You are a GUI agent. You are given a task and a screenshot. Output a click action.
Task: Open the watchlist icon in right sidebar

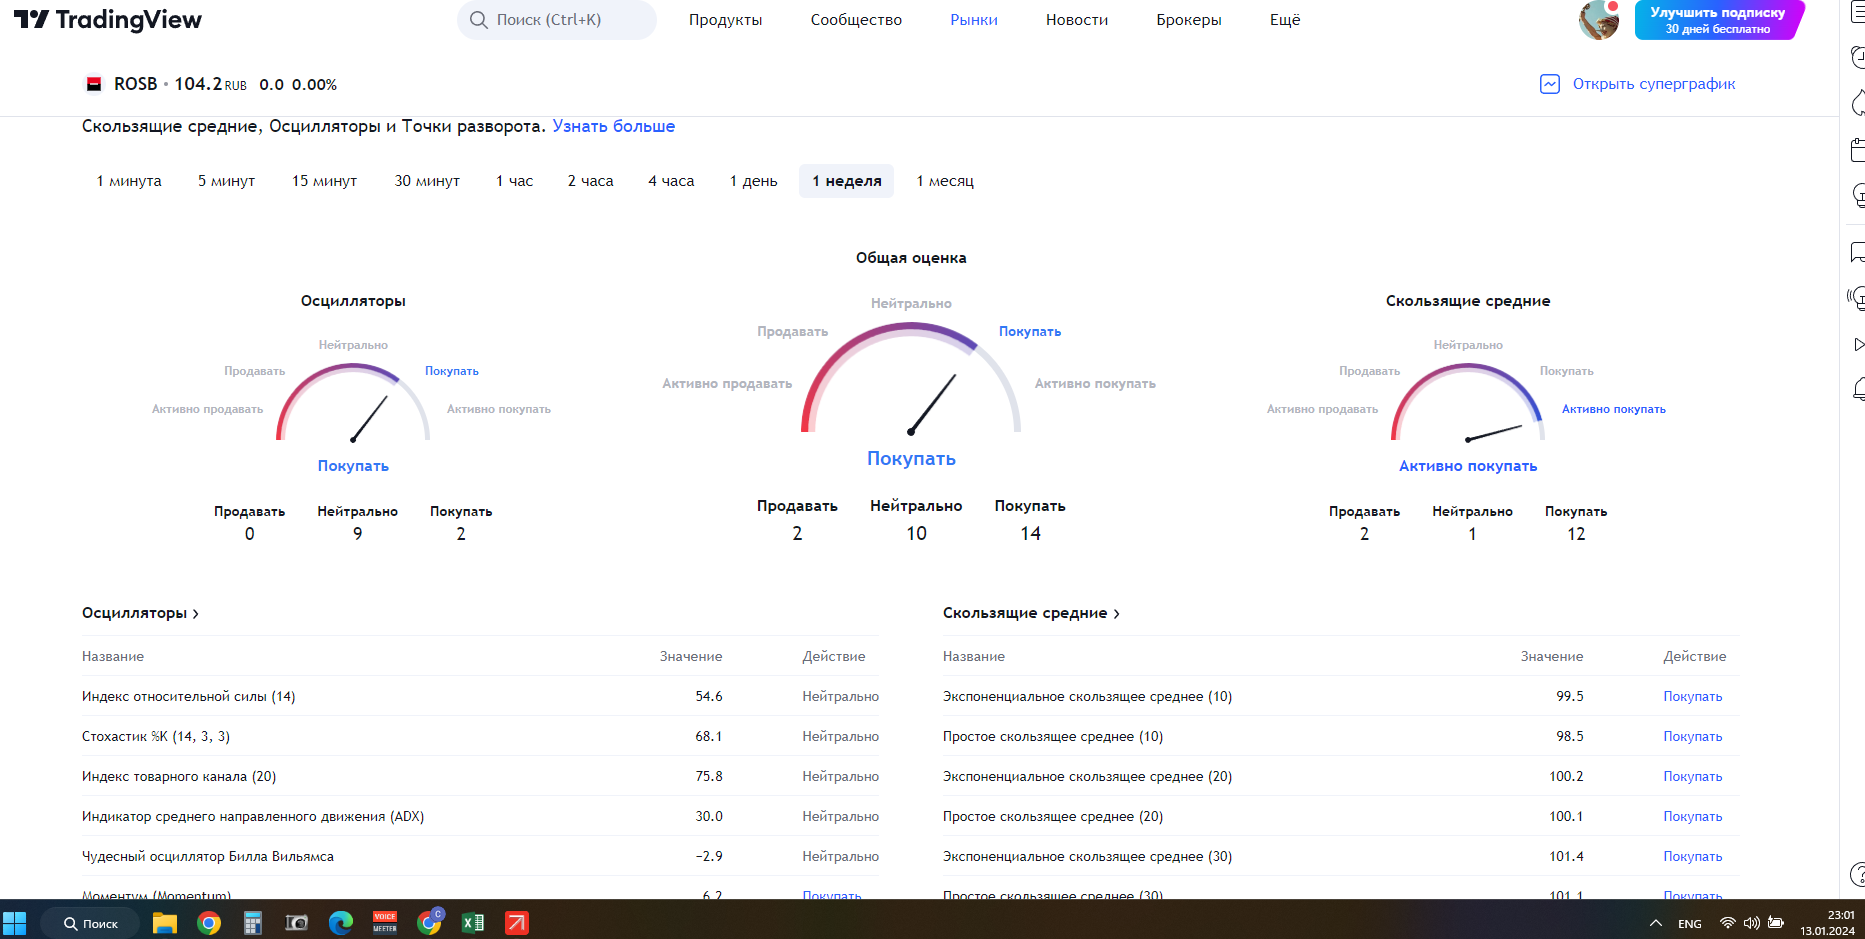[1857, 14]
